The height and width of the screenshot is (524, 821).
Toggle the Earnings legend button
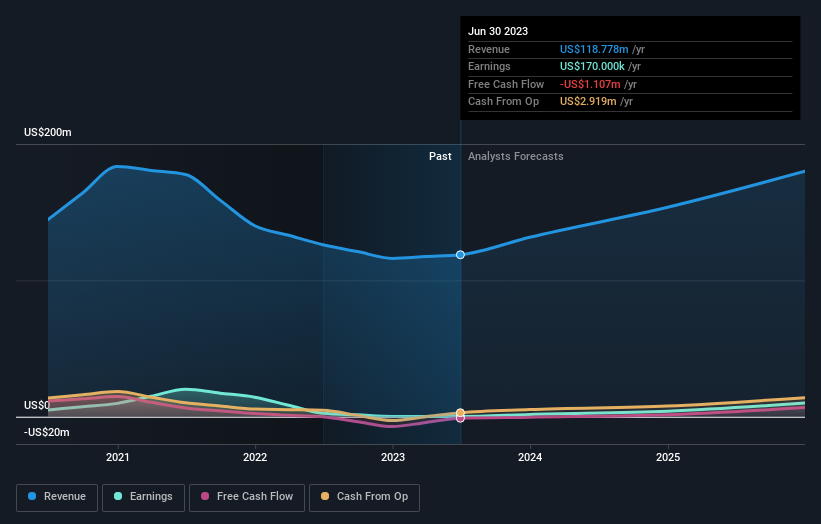(x=143, y=497)
